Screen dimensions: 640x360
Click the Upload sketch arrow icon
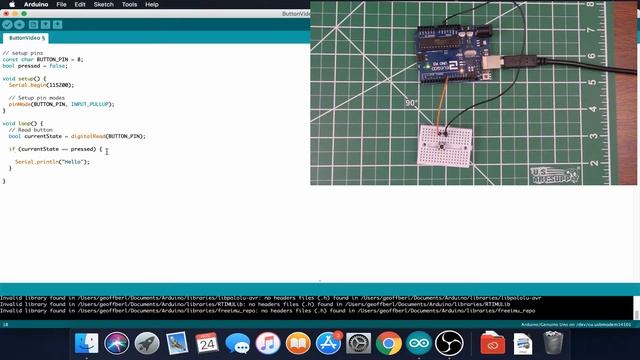coord(20,25)
